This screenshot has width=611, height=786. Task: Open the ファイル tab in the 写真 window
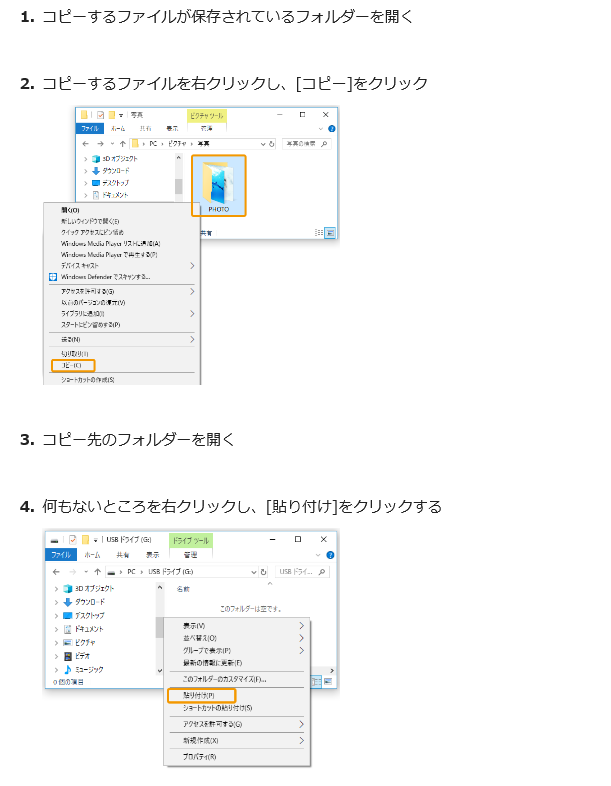click(90, 129)
